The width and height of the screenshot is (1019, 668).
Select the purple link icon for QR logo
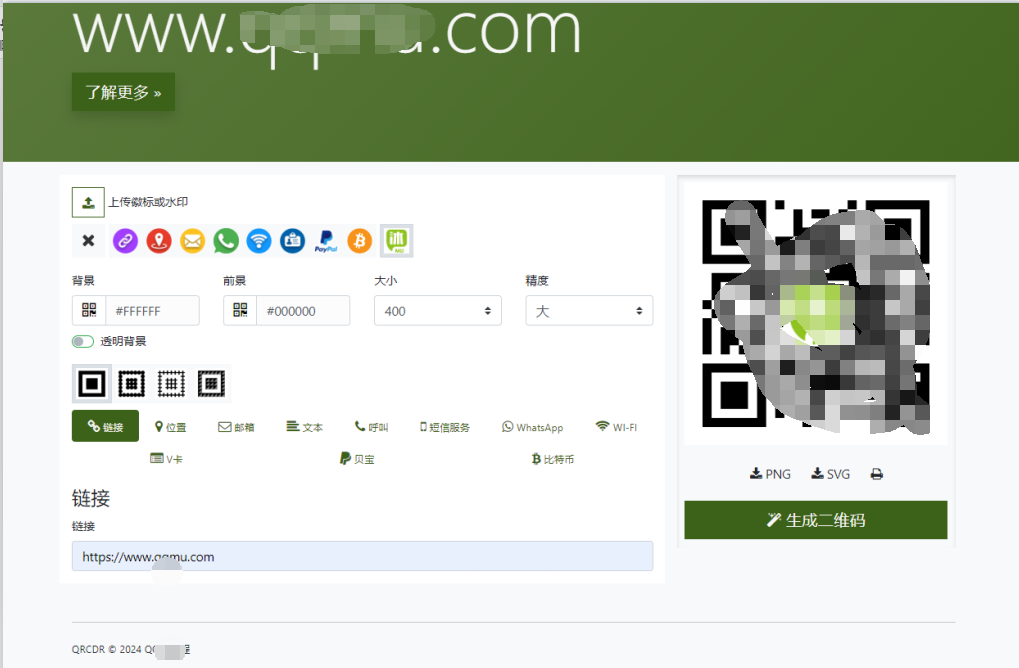(125, 240)
